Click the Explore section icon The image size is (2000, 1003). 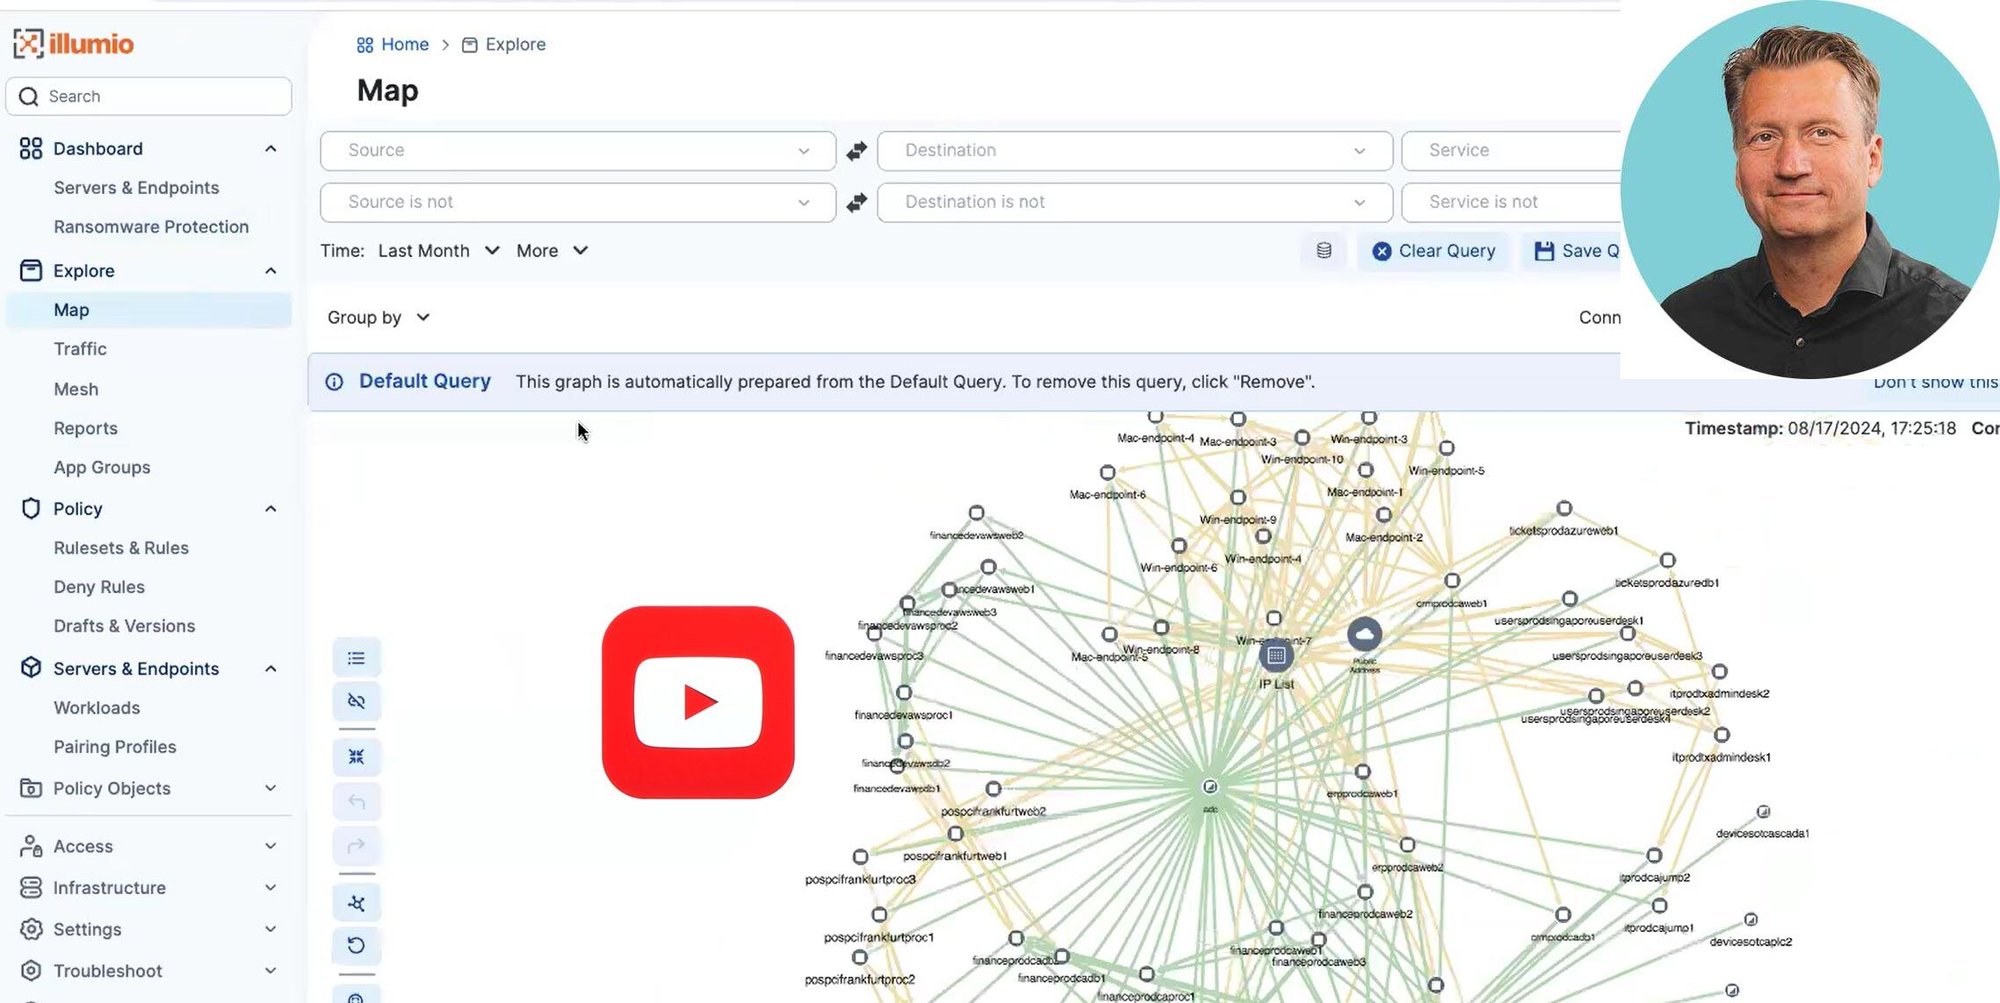(31, 270)
